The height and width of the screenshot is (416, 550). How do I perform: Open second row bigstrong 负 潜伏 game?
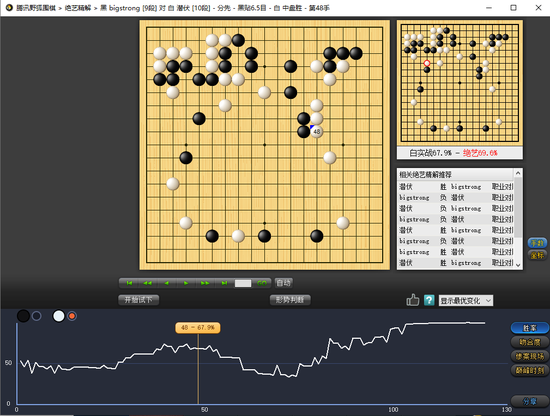point(456,197)
